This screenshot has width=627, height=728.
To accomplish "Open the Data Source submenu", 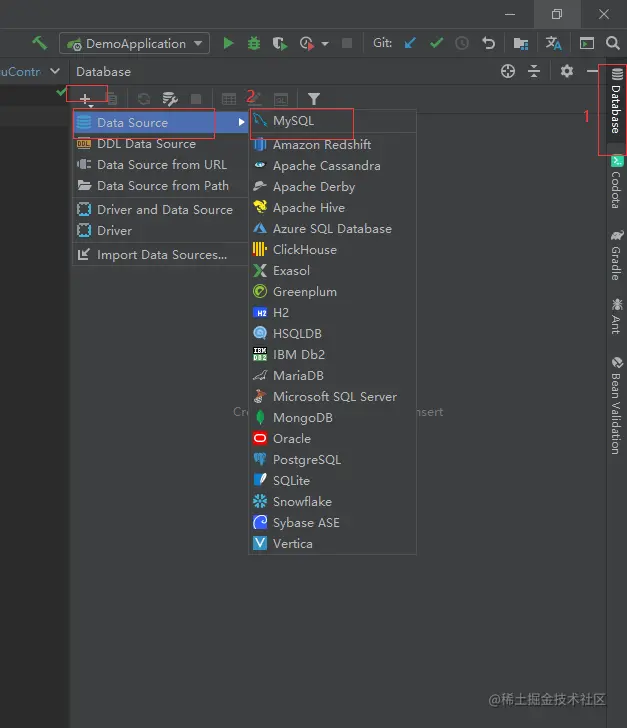I will pyautogui.click(x=161, y=122).
